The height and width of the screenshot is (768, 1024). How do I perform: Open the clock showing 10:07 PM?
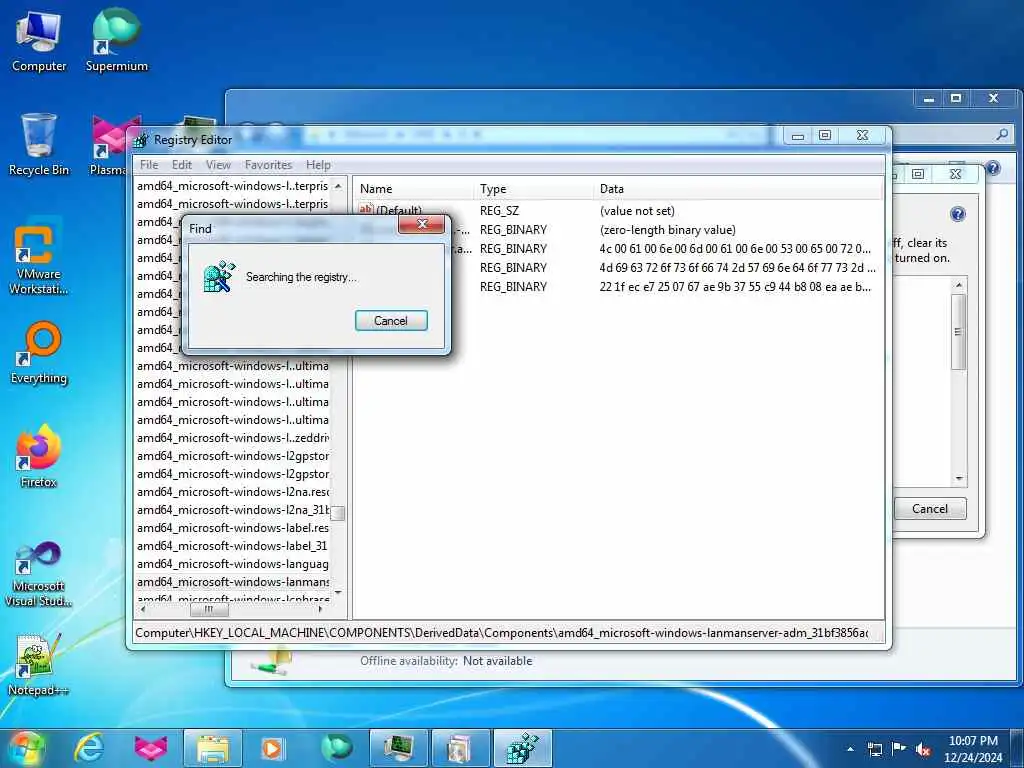pos(972,749)
